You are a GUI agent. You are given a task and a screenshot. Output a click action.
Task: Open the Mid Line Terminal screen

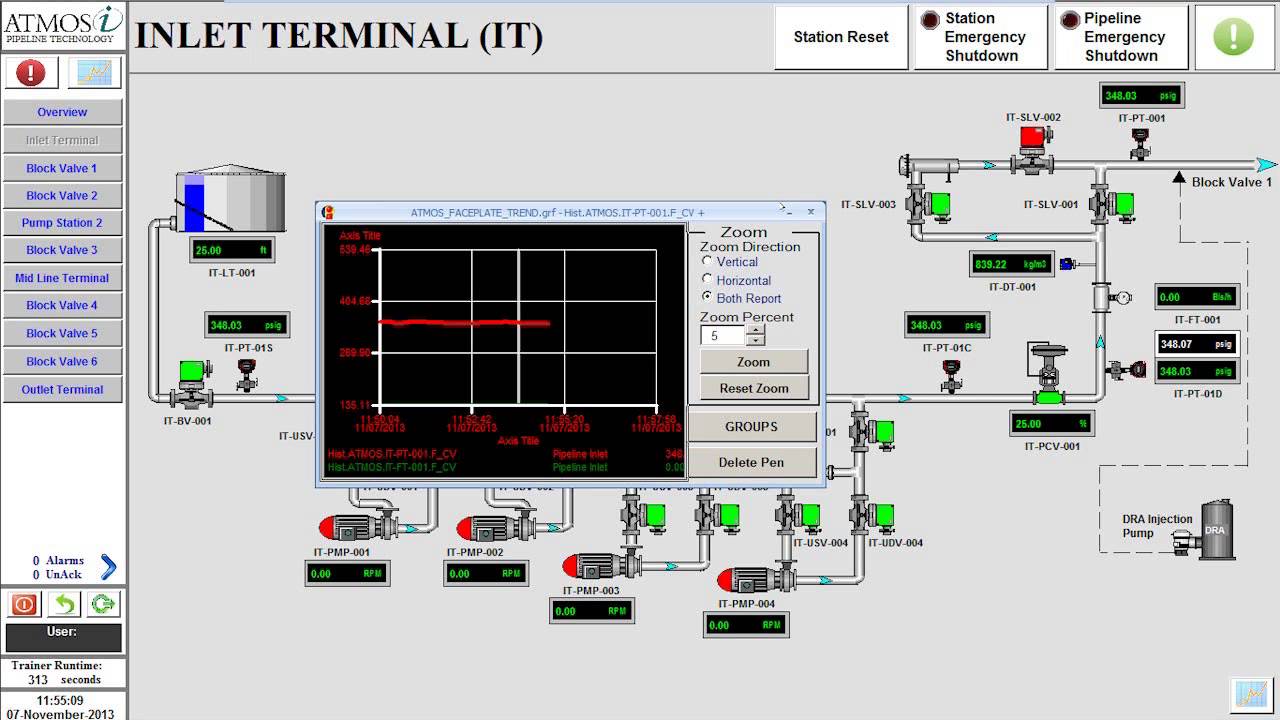pos(63,278)
